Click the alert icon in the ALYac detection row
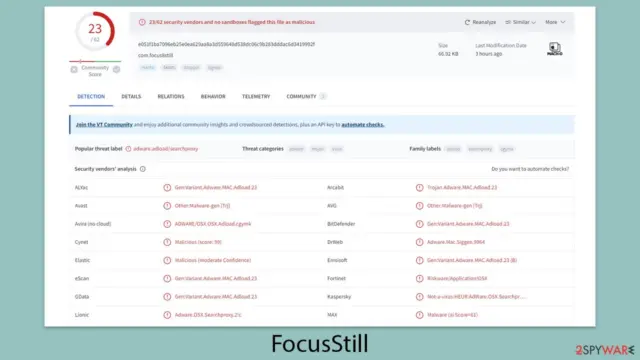This screenshot has width=640, height=360. pos(167,188)
